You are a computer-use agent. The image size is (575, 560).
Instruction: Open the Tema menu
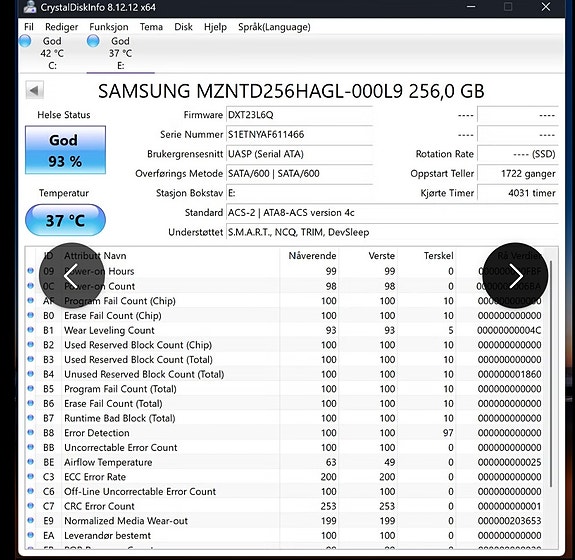pyautogui.click(x=151, y=27)
